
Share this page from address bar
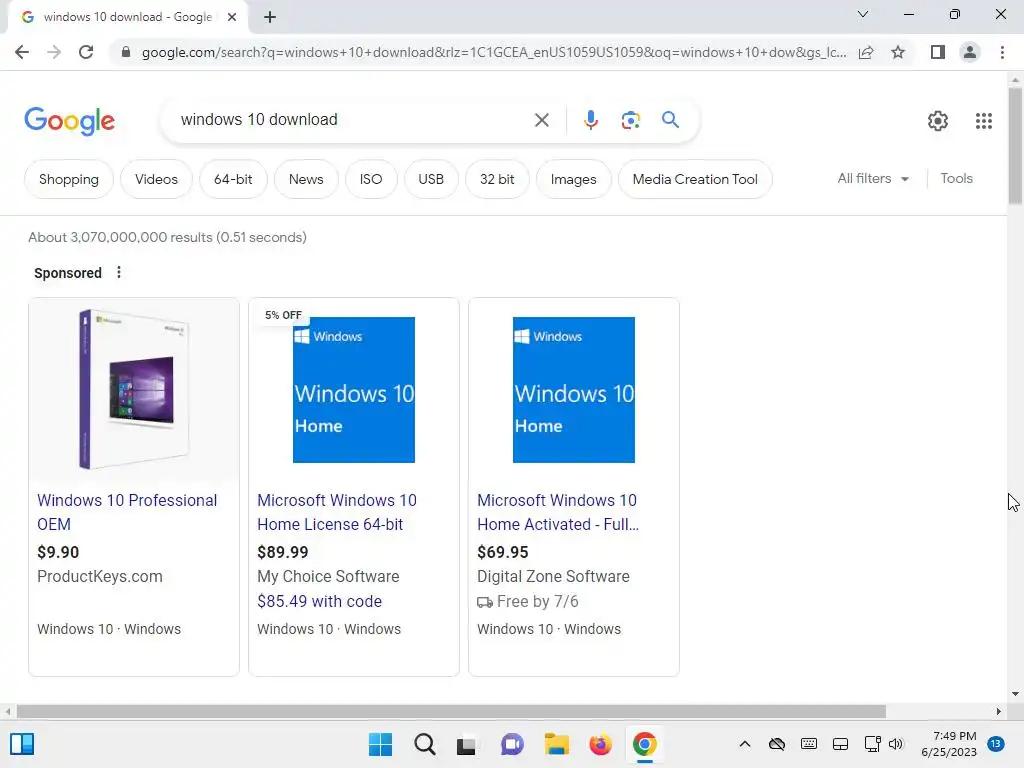point(866,52)
